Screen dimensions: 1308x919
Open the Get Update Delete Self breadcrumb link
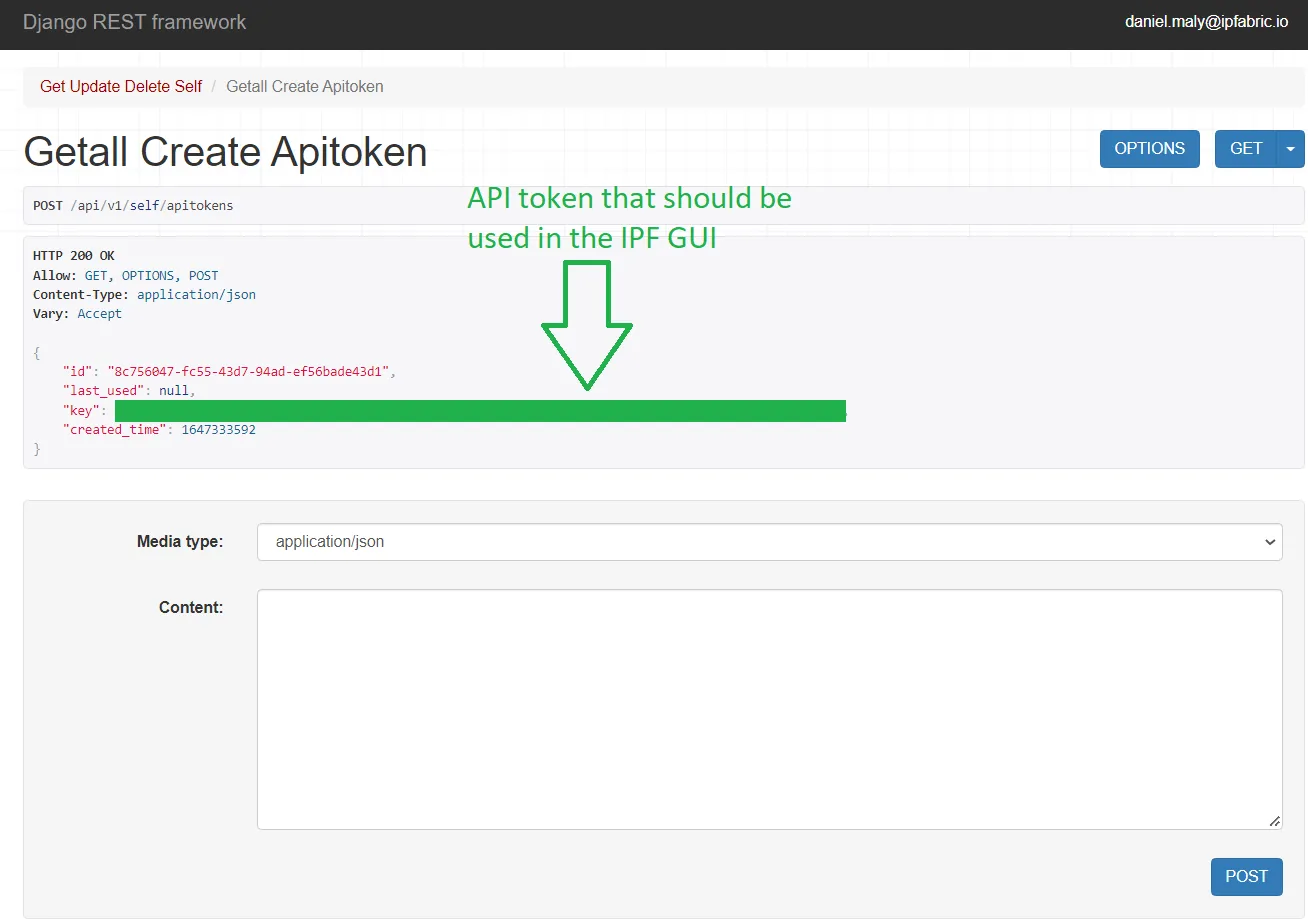(x=120, y=86)
